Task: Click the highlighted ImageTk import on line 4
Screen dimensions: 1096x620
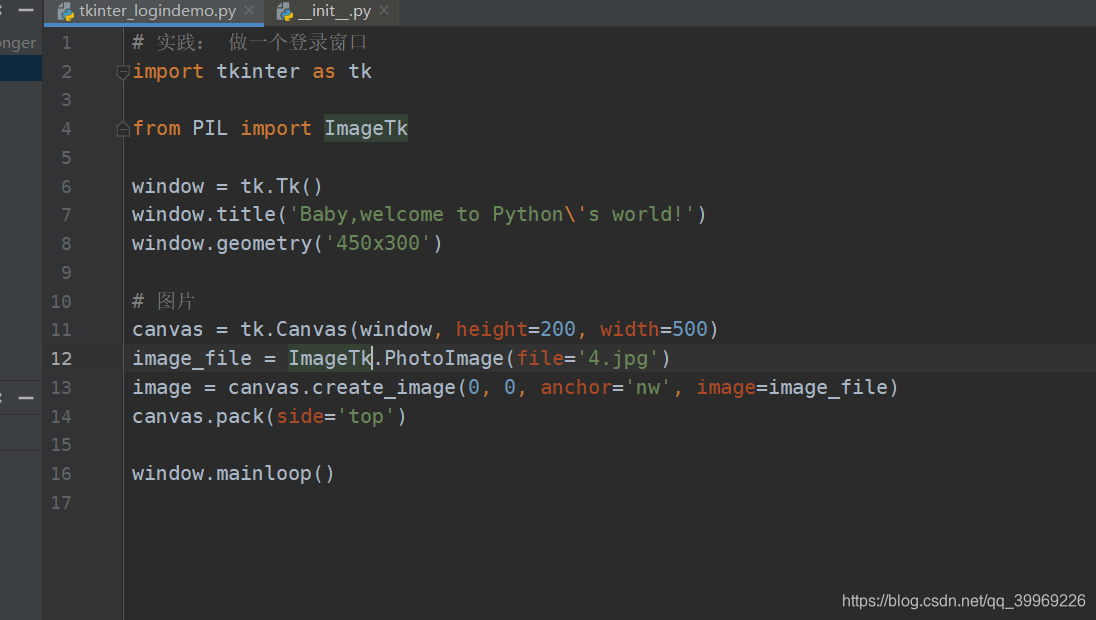Action: coord(365,127)
